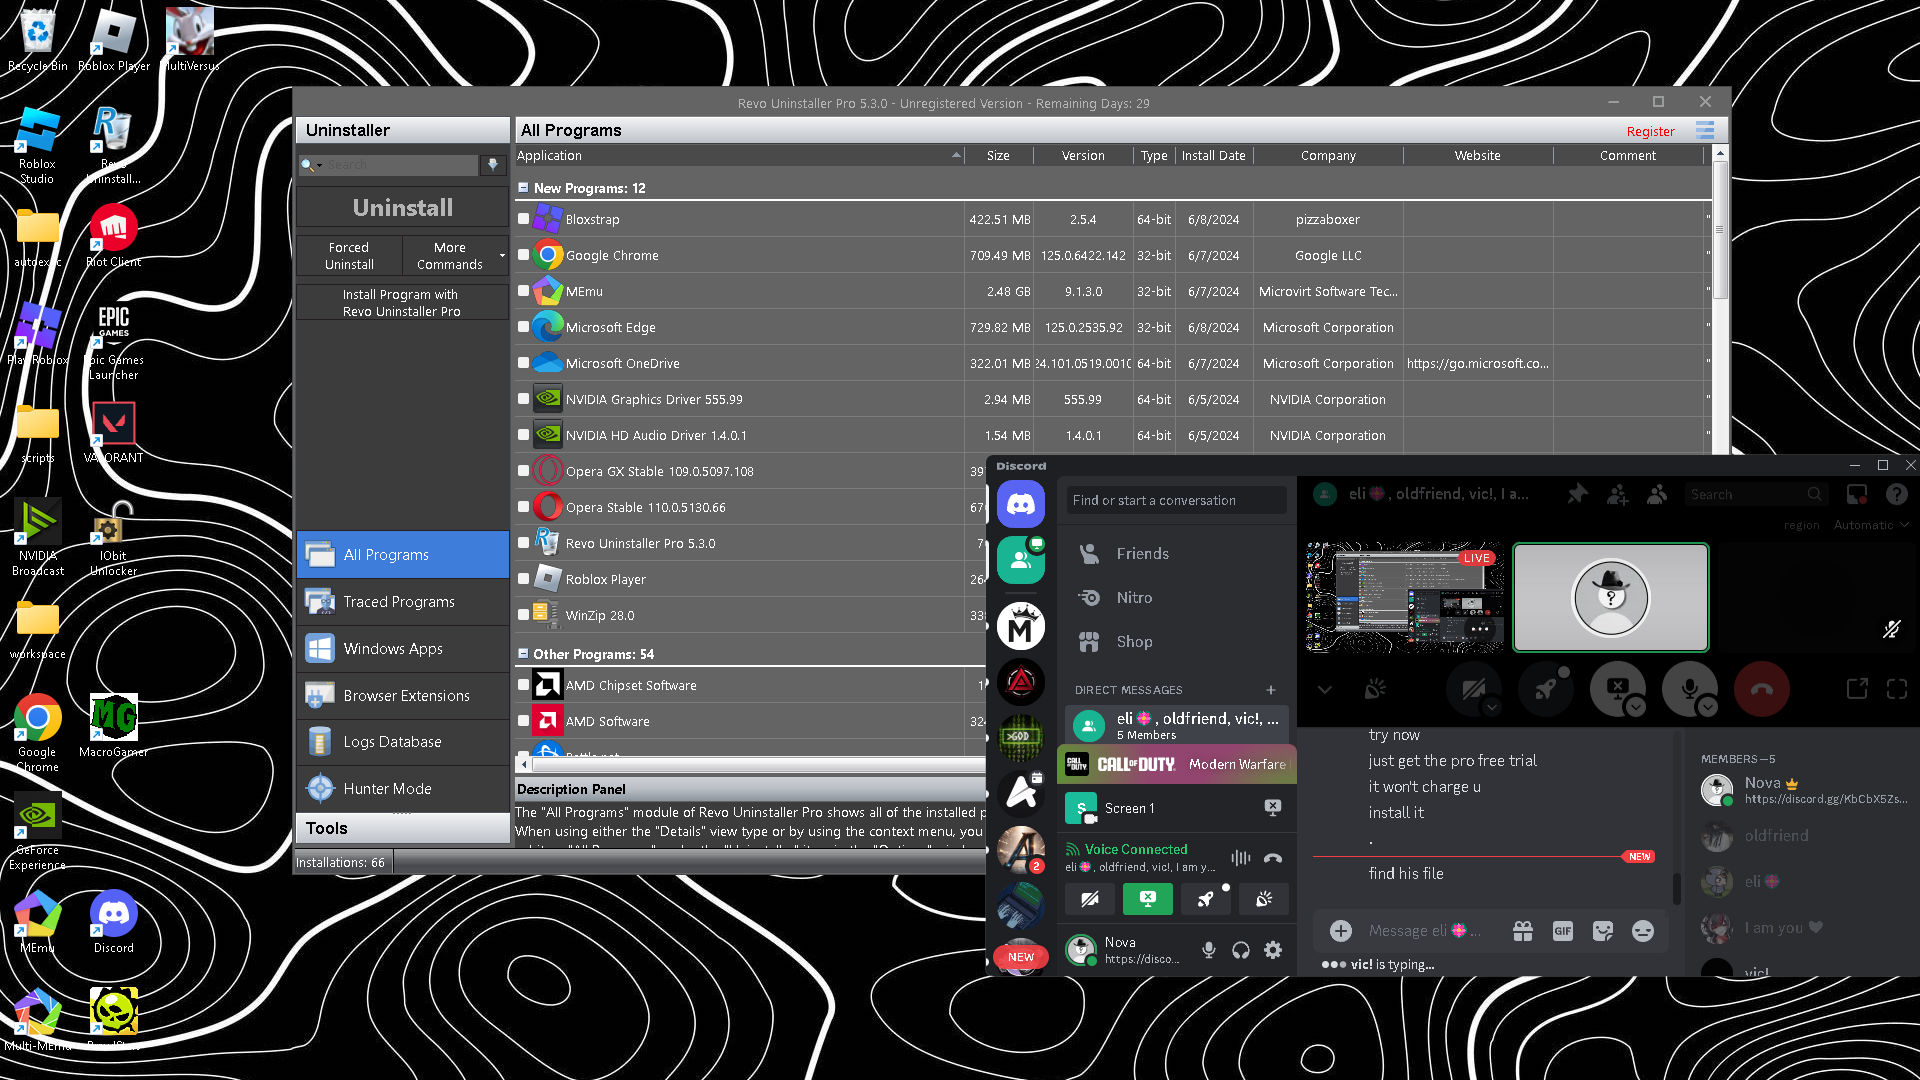Screen dimensions: 1920x1080
Task: Open pinned messages pin icon
Action: 1577,494
